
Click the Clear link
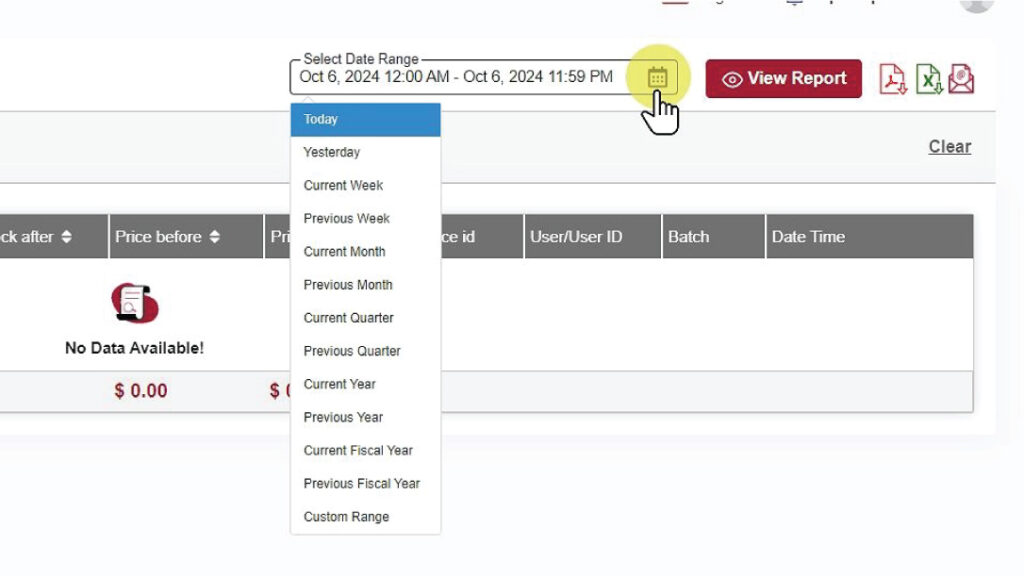tap(949, 147)
